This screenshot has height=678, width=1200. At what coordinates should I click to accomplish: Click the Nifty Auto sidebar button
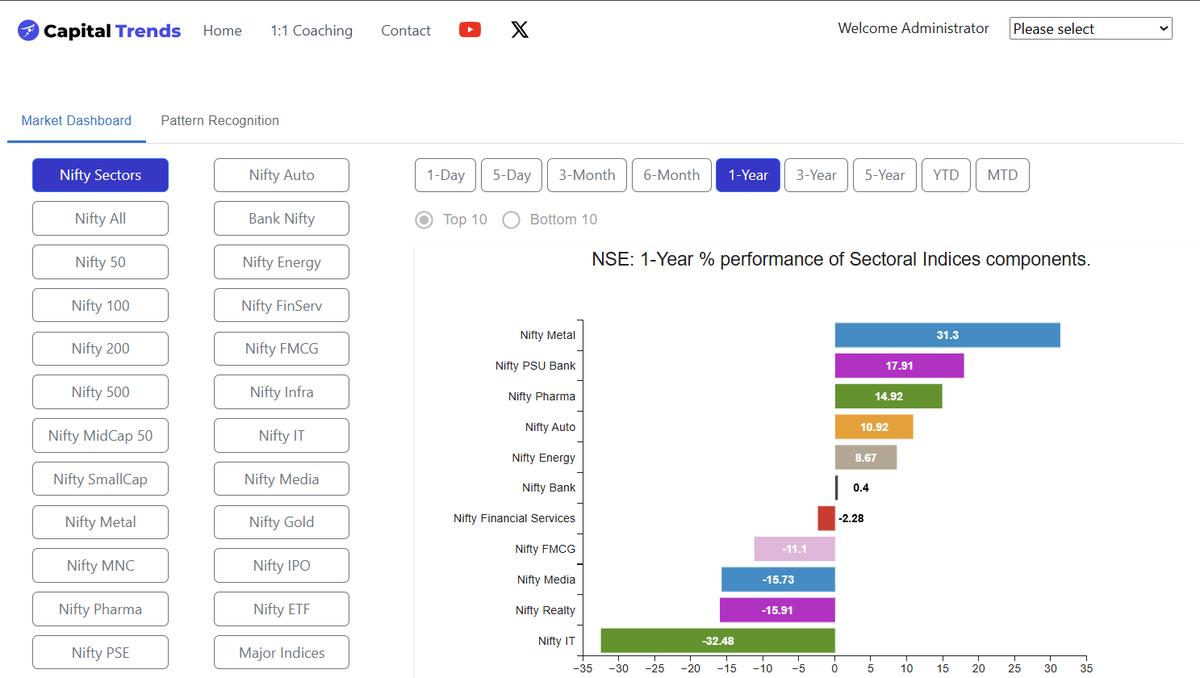point(282,175)
